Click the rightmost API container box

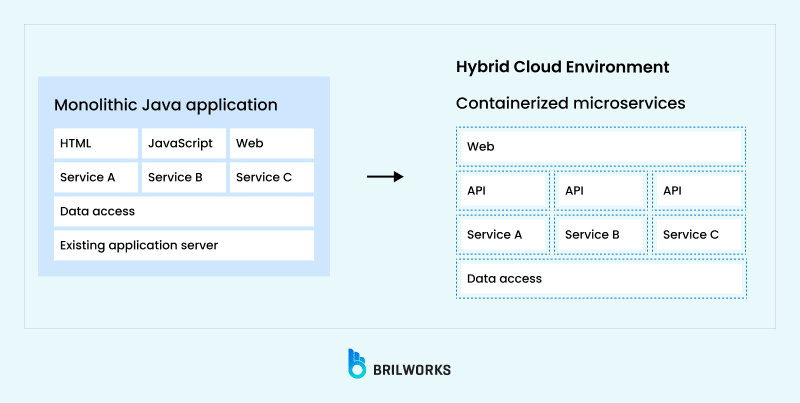point(699,190)
